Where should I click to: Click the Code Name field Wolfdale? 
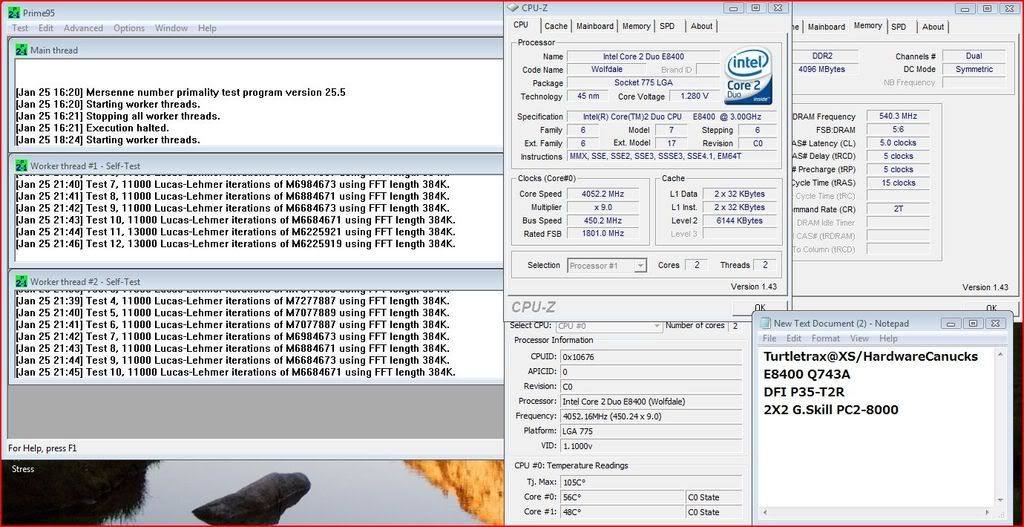607,70
